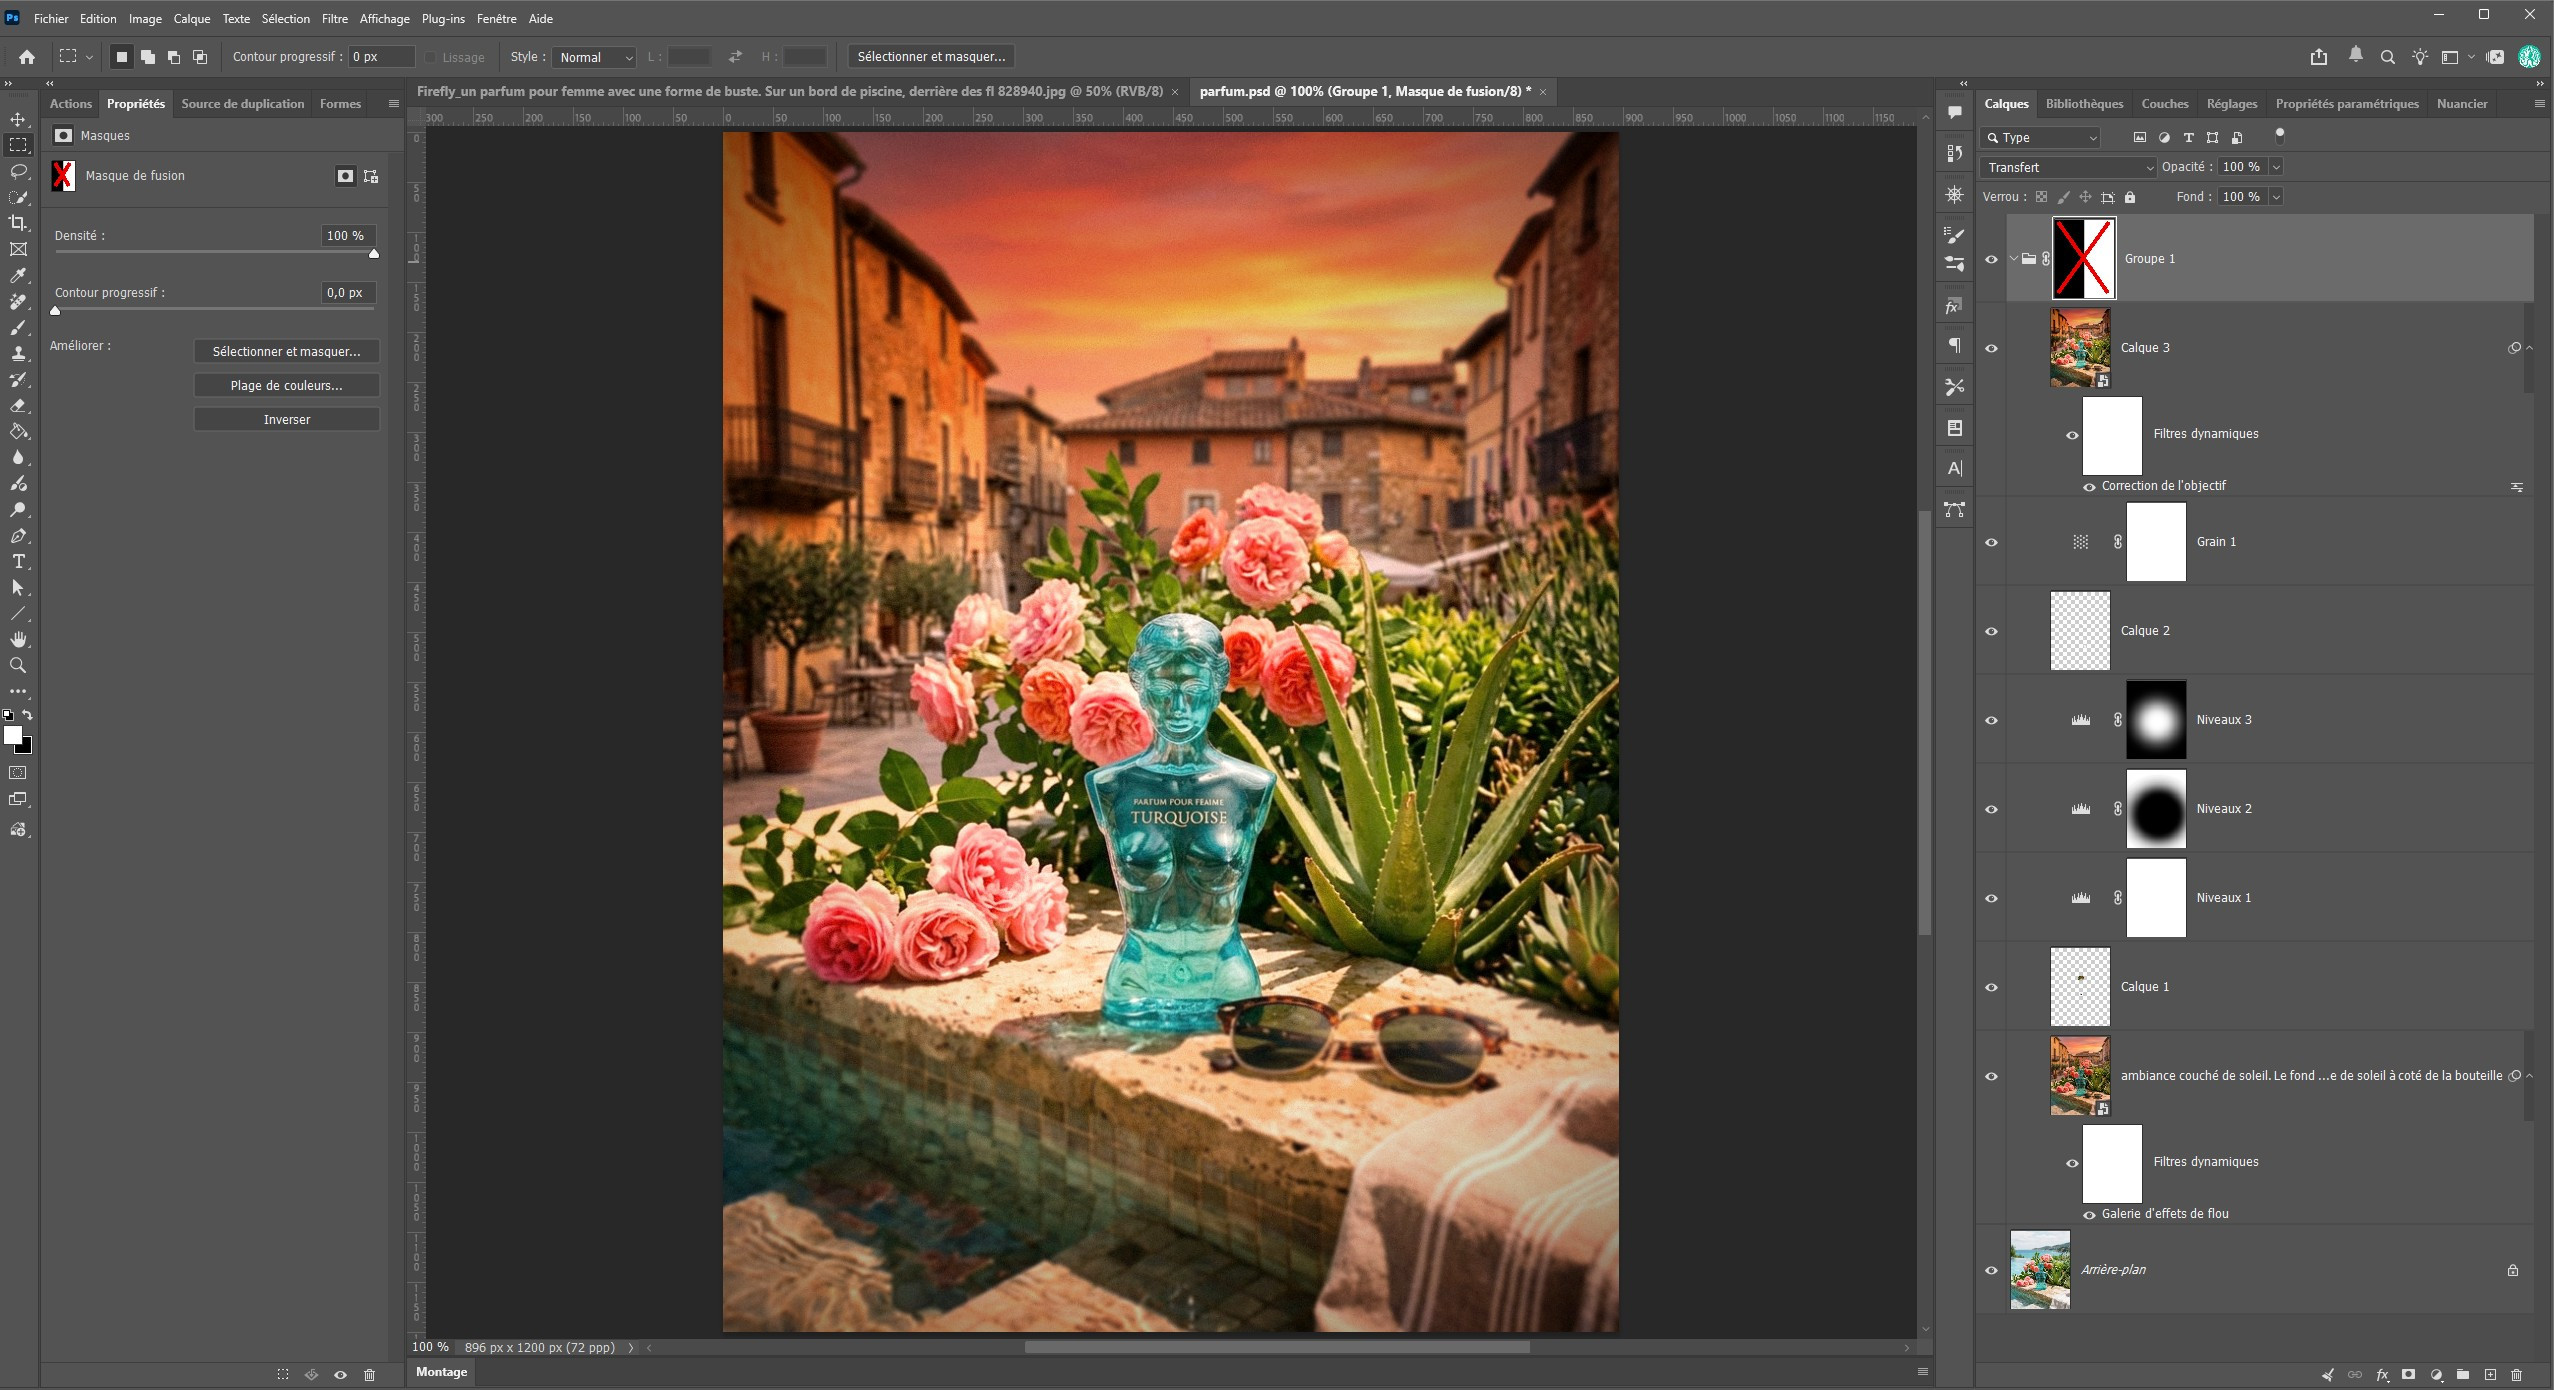Open the Opacité value dropdown arrow
Image resolution: width=2554 pixels, height=1390 pixels.
click(2276, 167)
